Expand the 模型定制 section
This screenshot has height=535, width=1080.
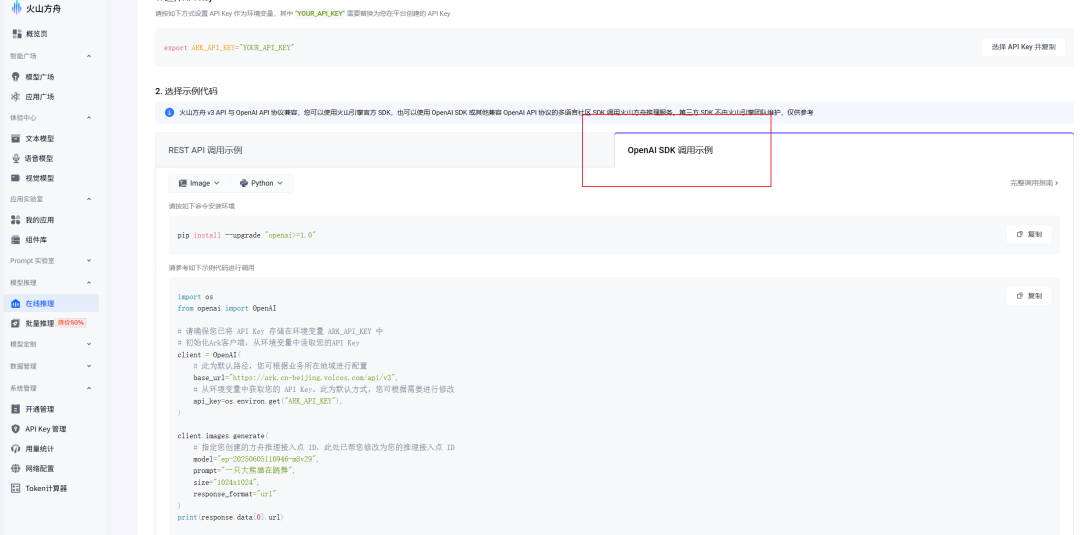(x=89, y=344)
